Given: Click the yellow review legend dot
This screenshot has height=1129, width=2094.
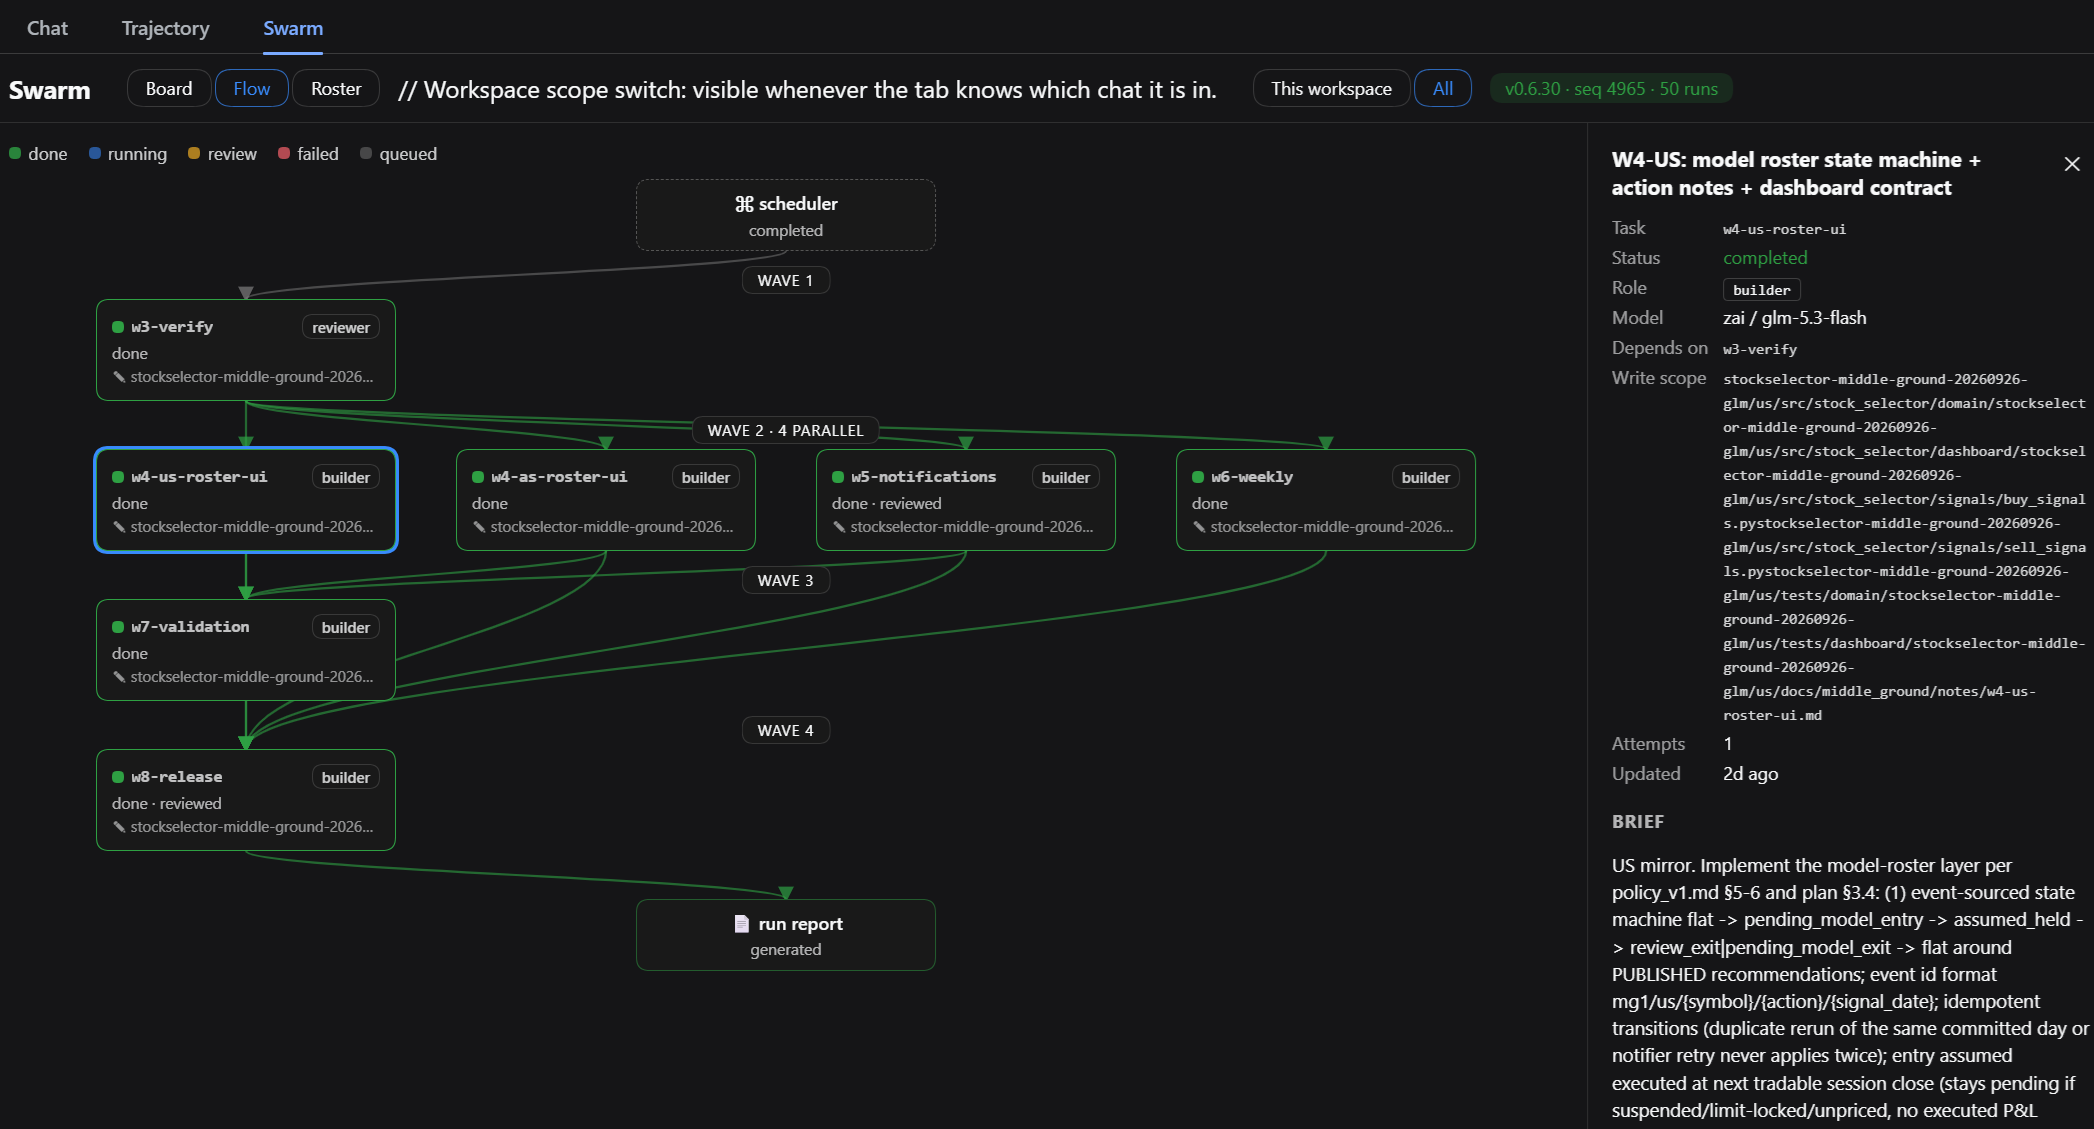Looking at the screenshot, I should pos(194,153).
